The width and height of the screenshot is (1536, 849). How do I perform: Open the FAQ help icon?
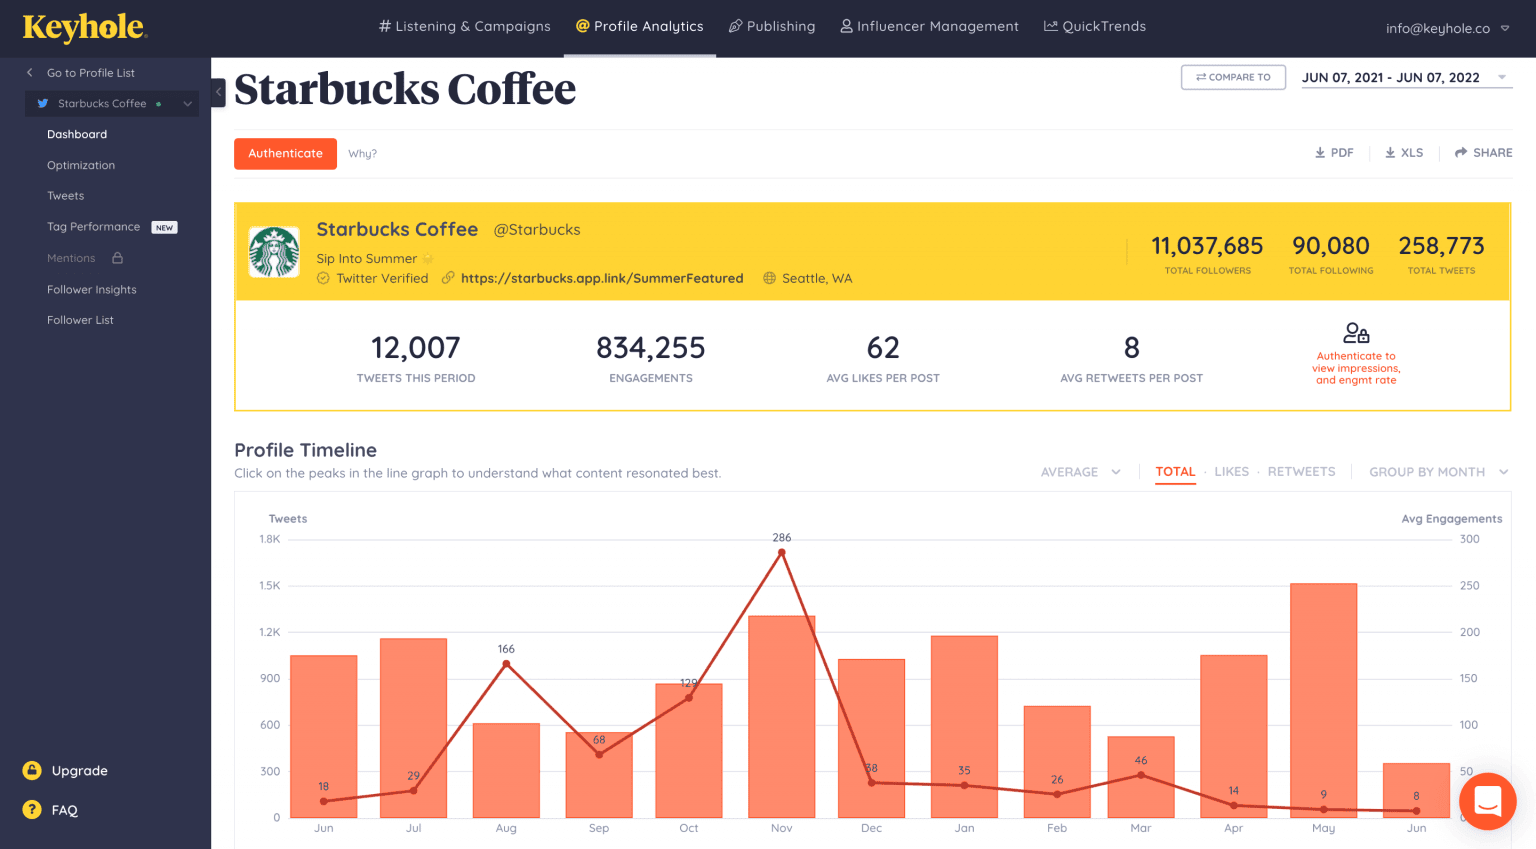pyautogui.click(x=30, y=809)
